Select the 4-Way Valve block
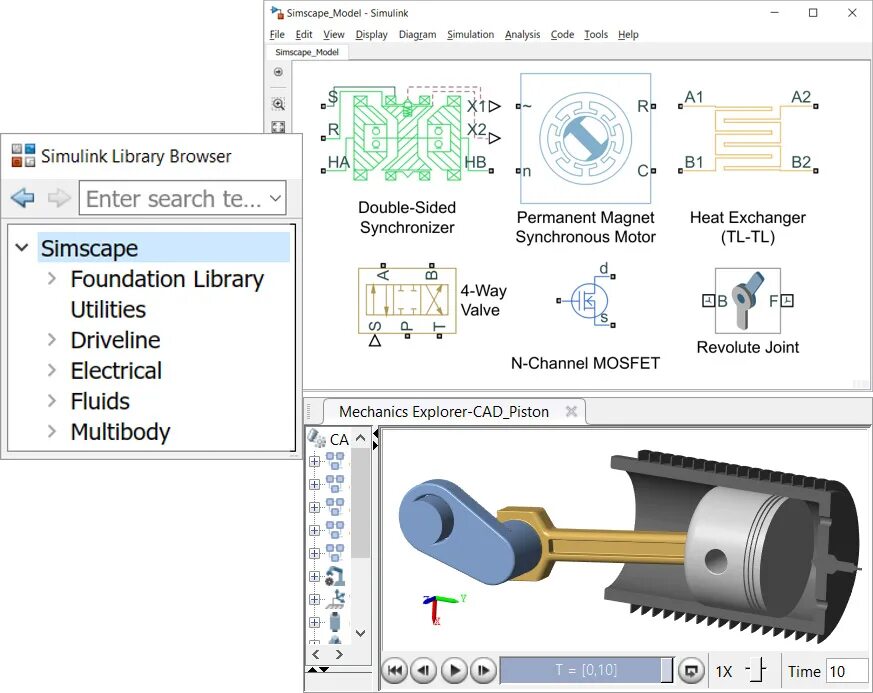Viewport: 873px width, 693px height. [x=407, y=301]
